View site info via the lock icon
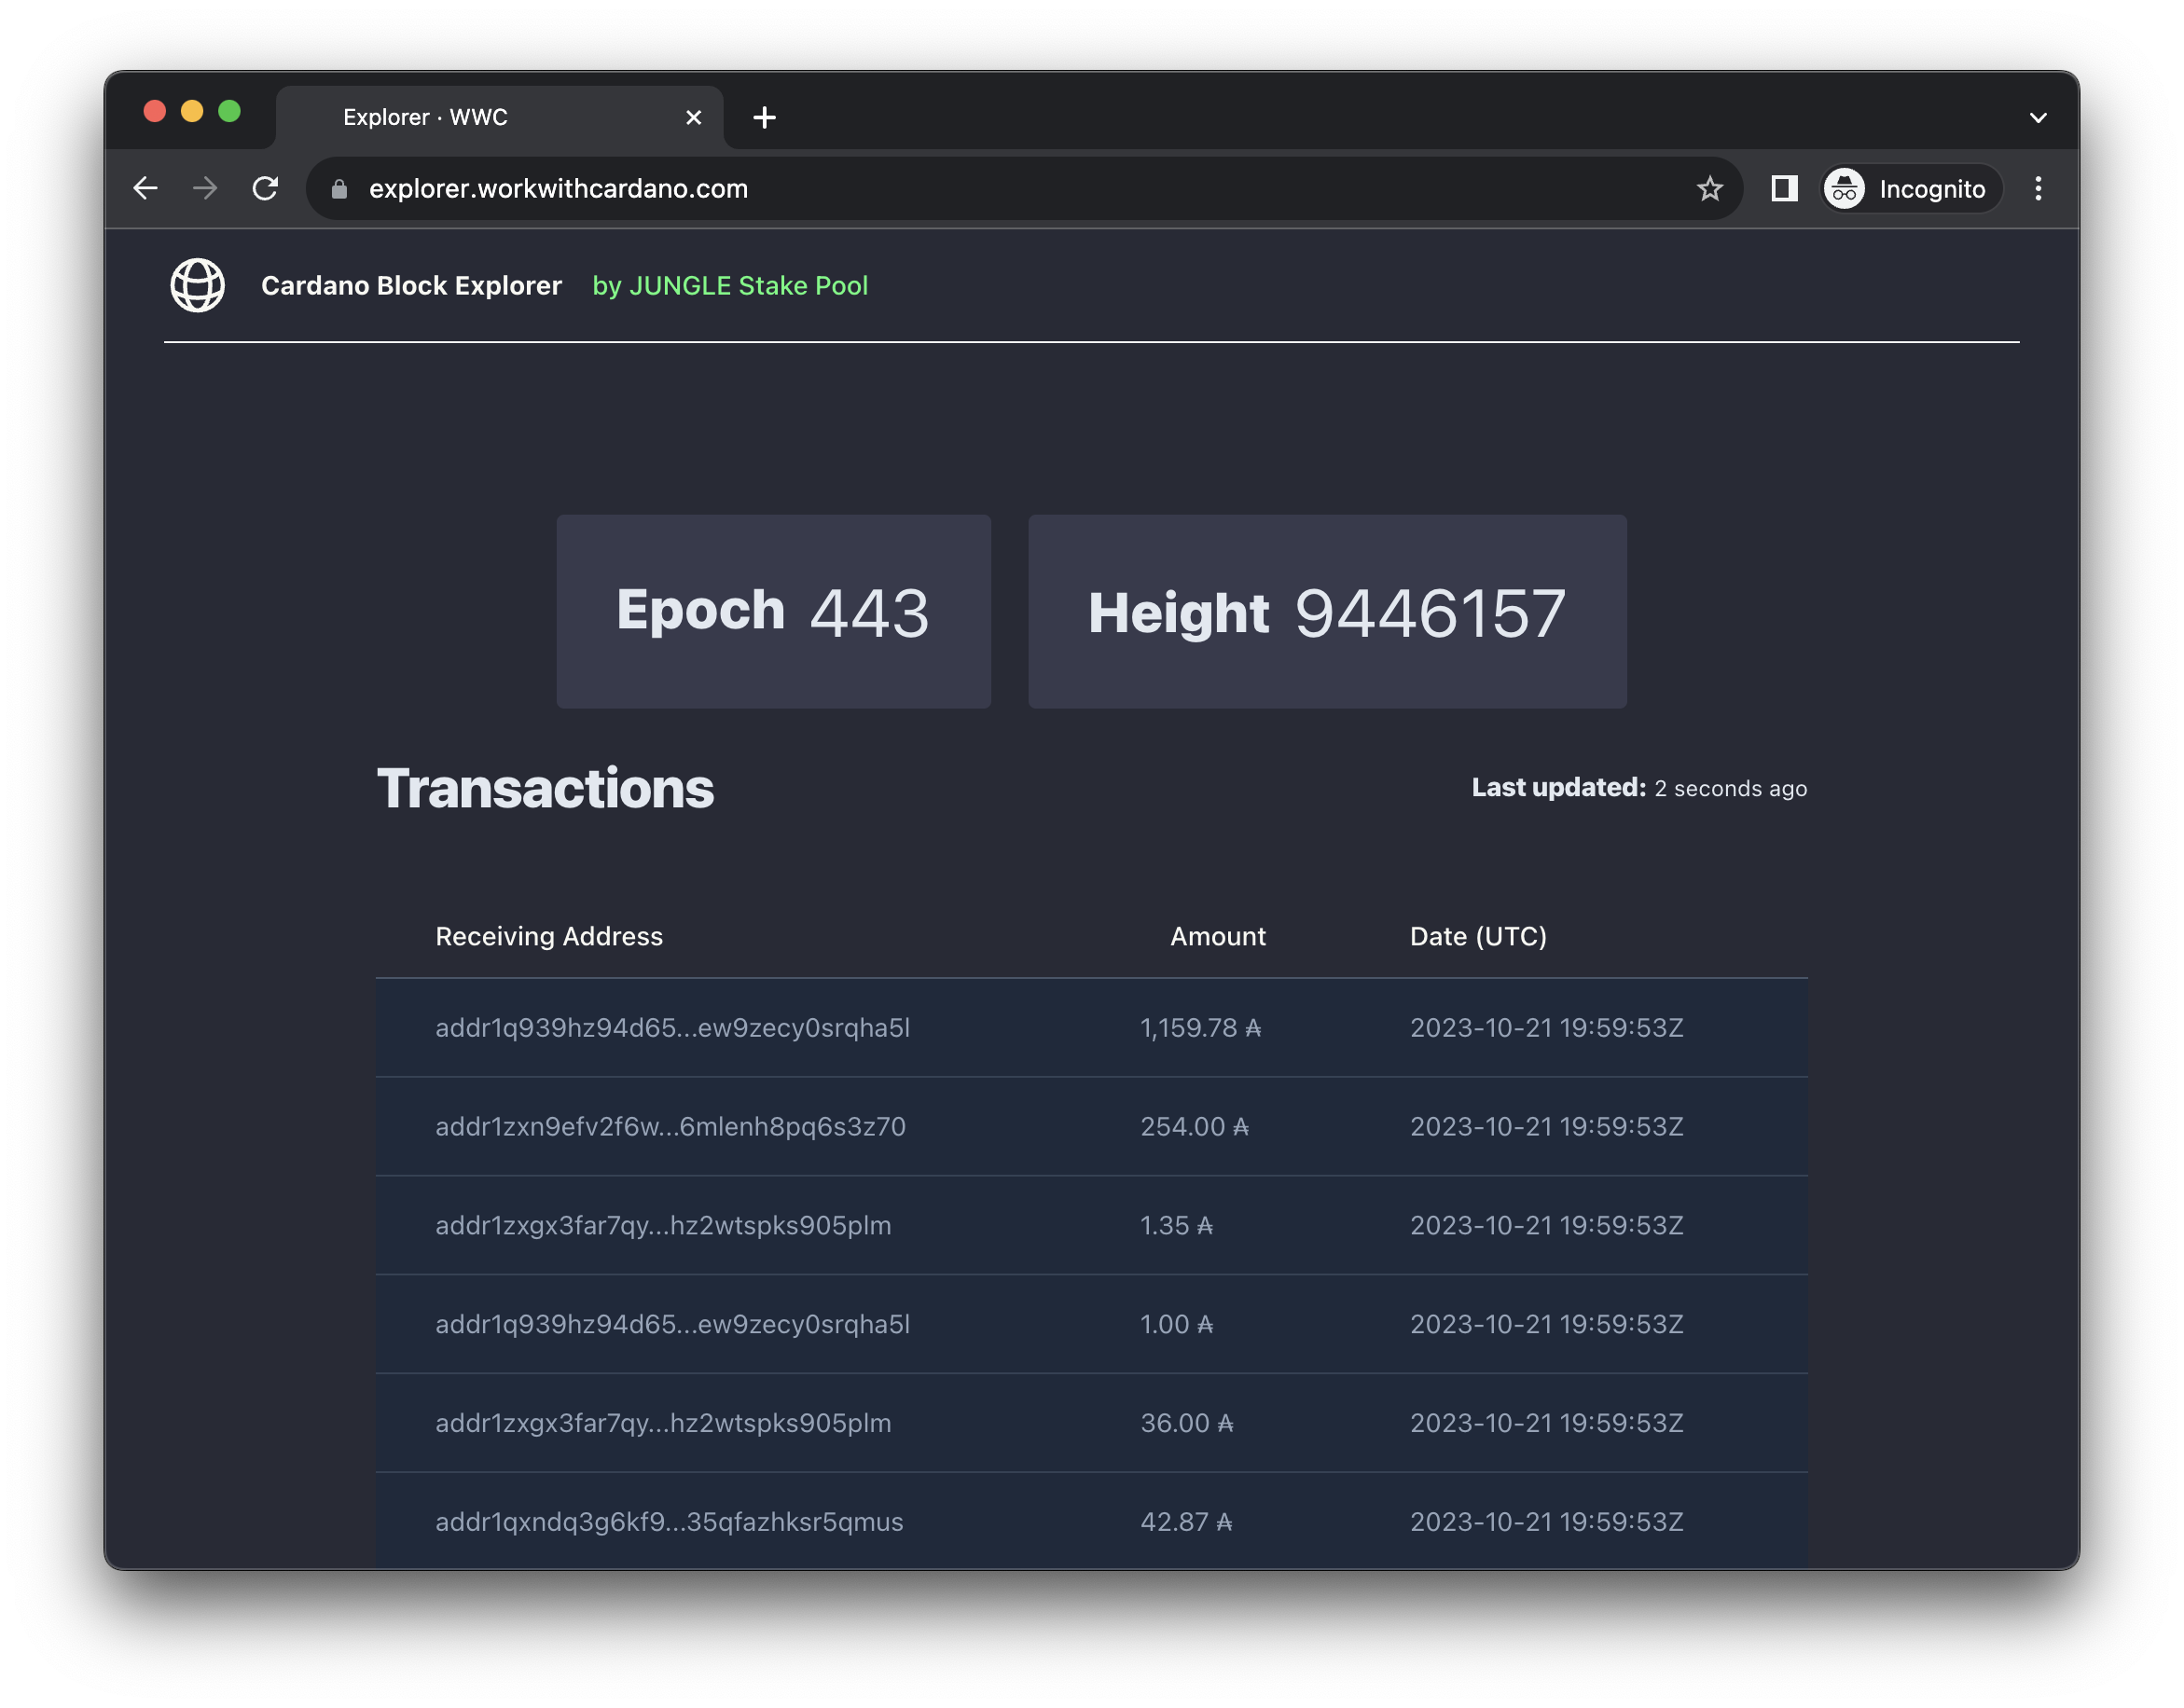 click(339, 189)
